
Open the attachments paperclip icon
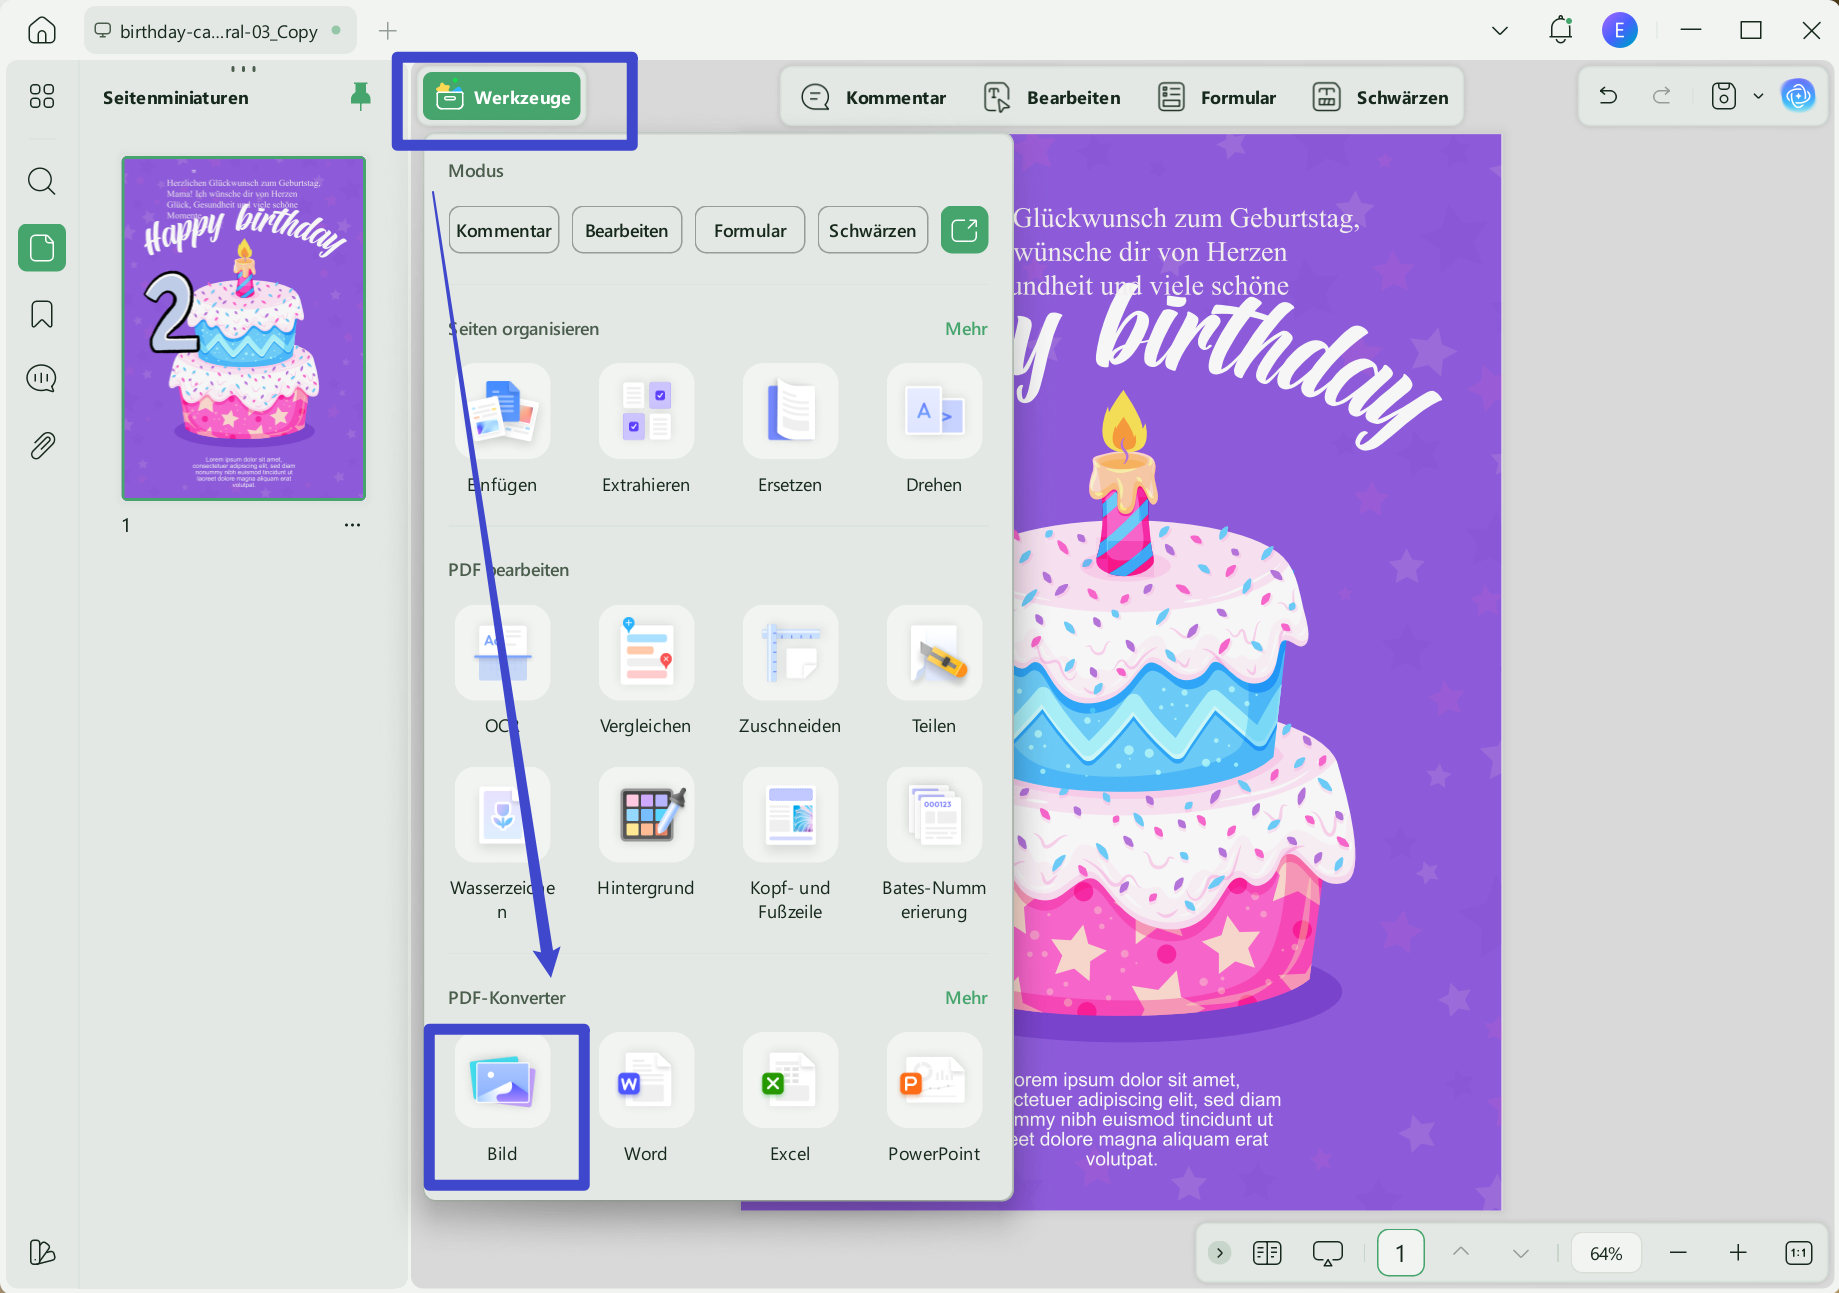(42, 445)
